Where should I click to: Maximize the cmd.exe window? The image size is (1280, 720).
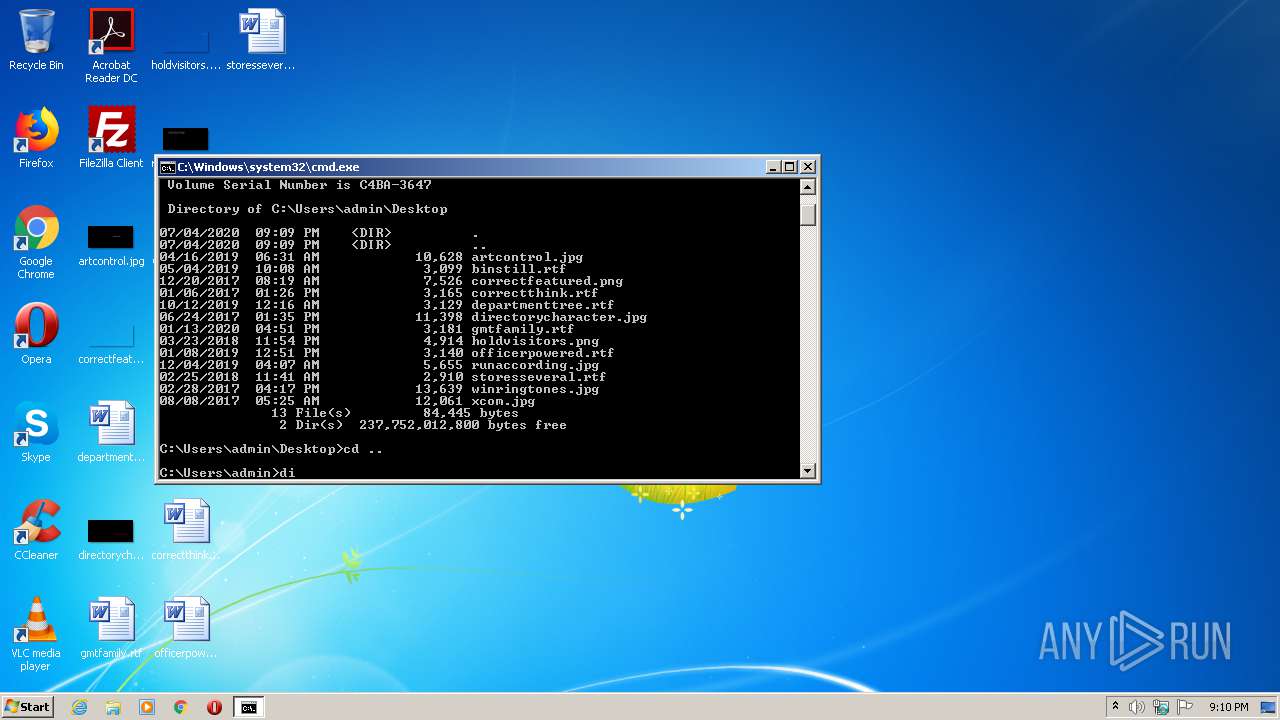click(790, 167)
